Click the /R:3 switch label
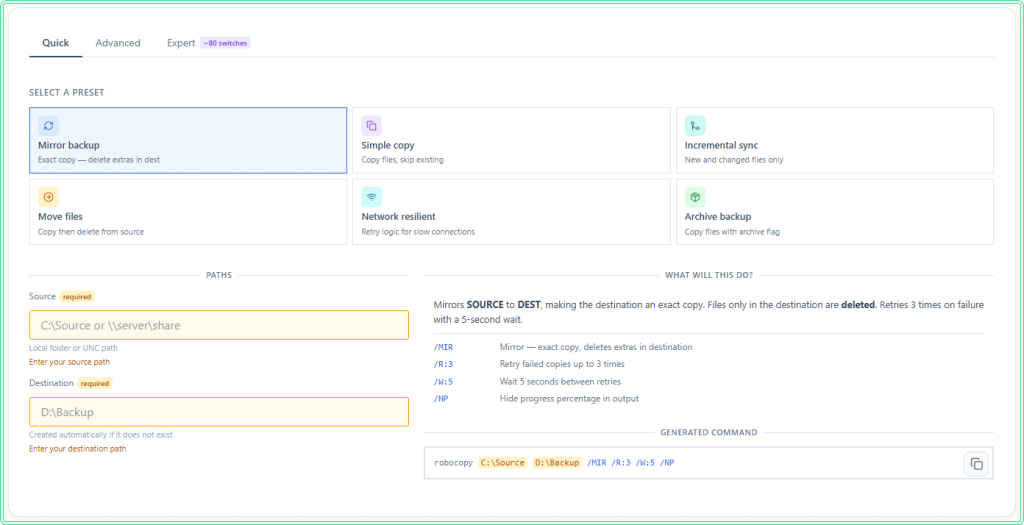Viewport: 1024px width, 525px height. [443, 364]
